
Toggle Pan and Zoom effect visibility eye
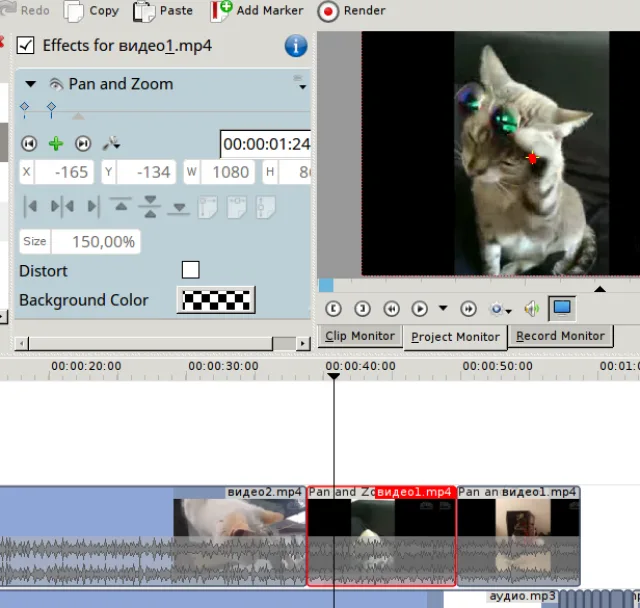[x=56, y=84]
